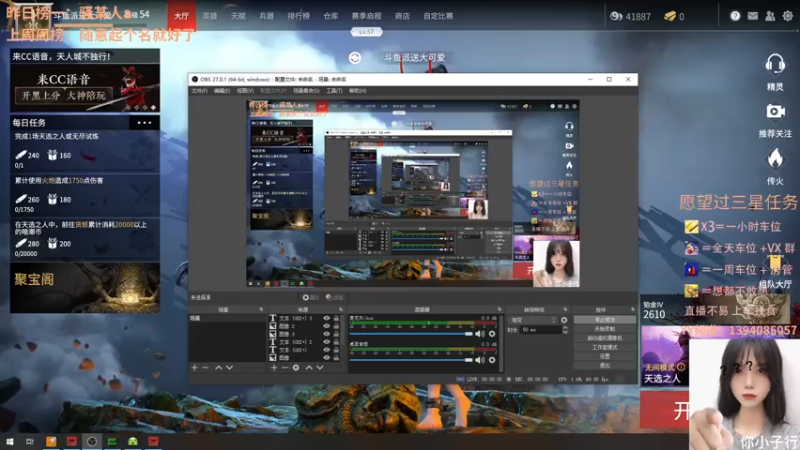The image size is (800, 450).
Task: Open the game friends icon
Action: [x=770, y=16]
